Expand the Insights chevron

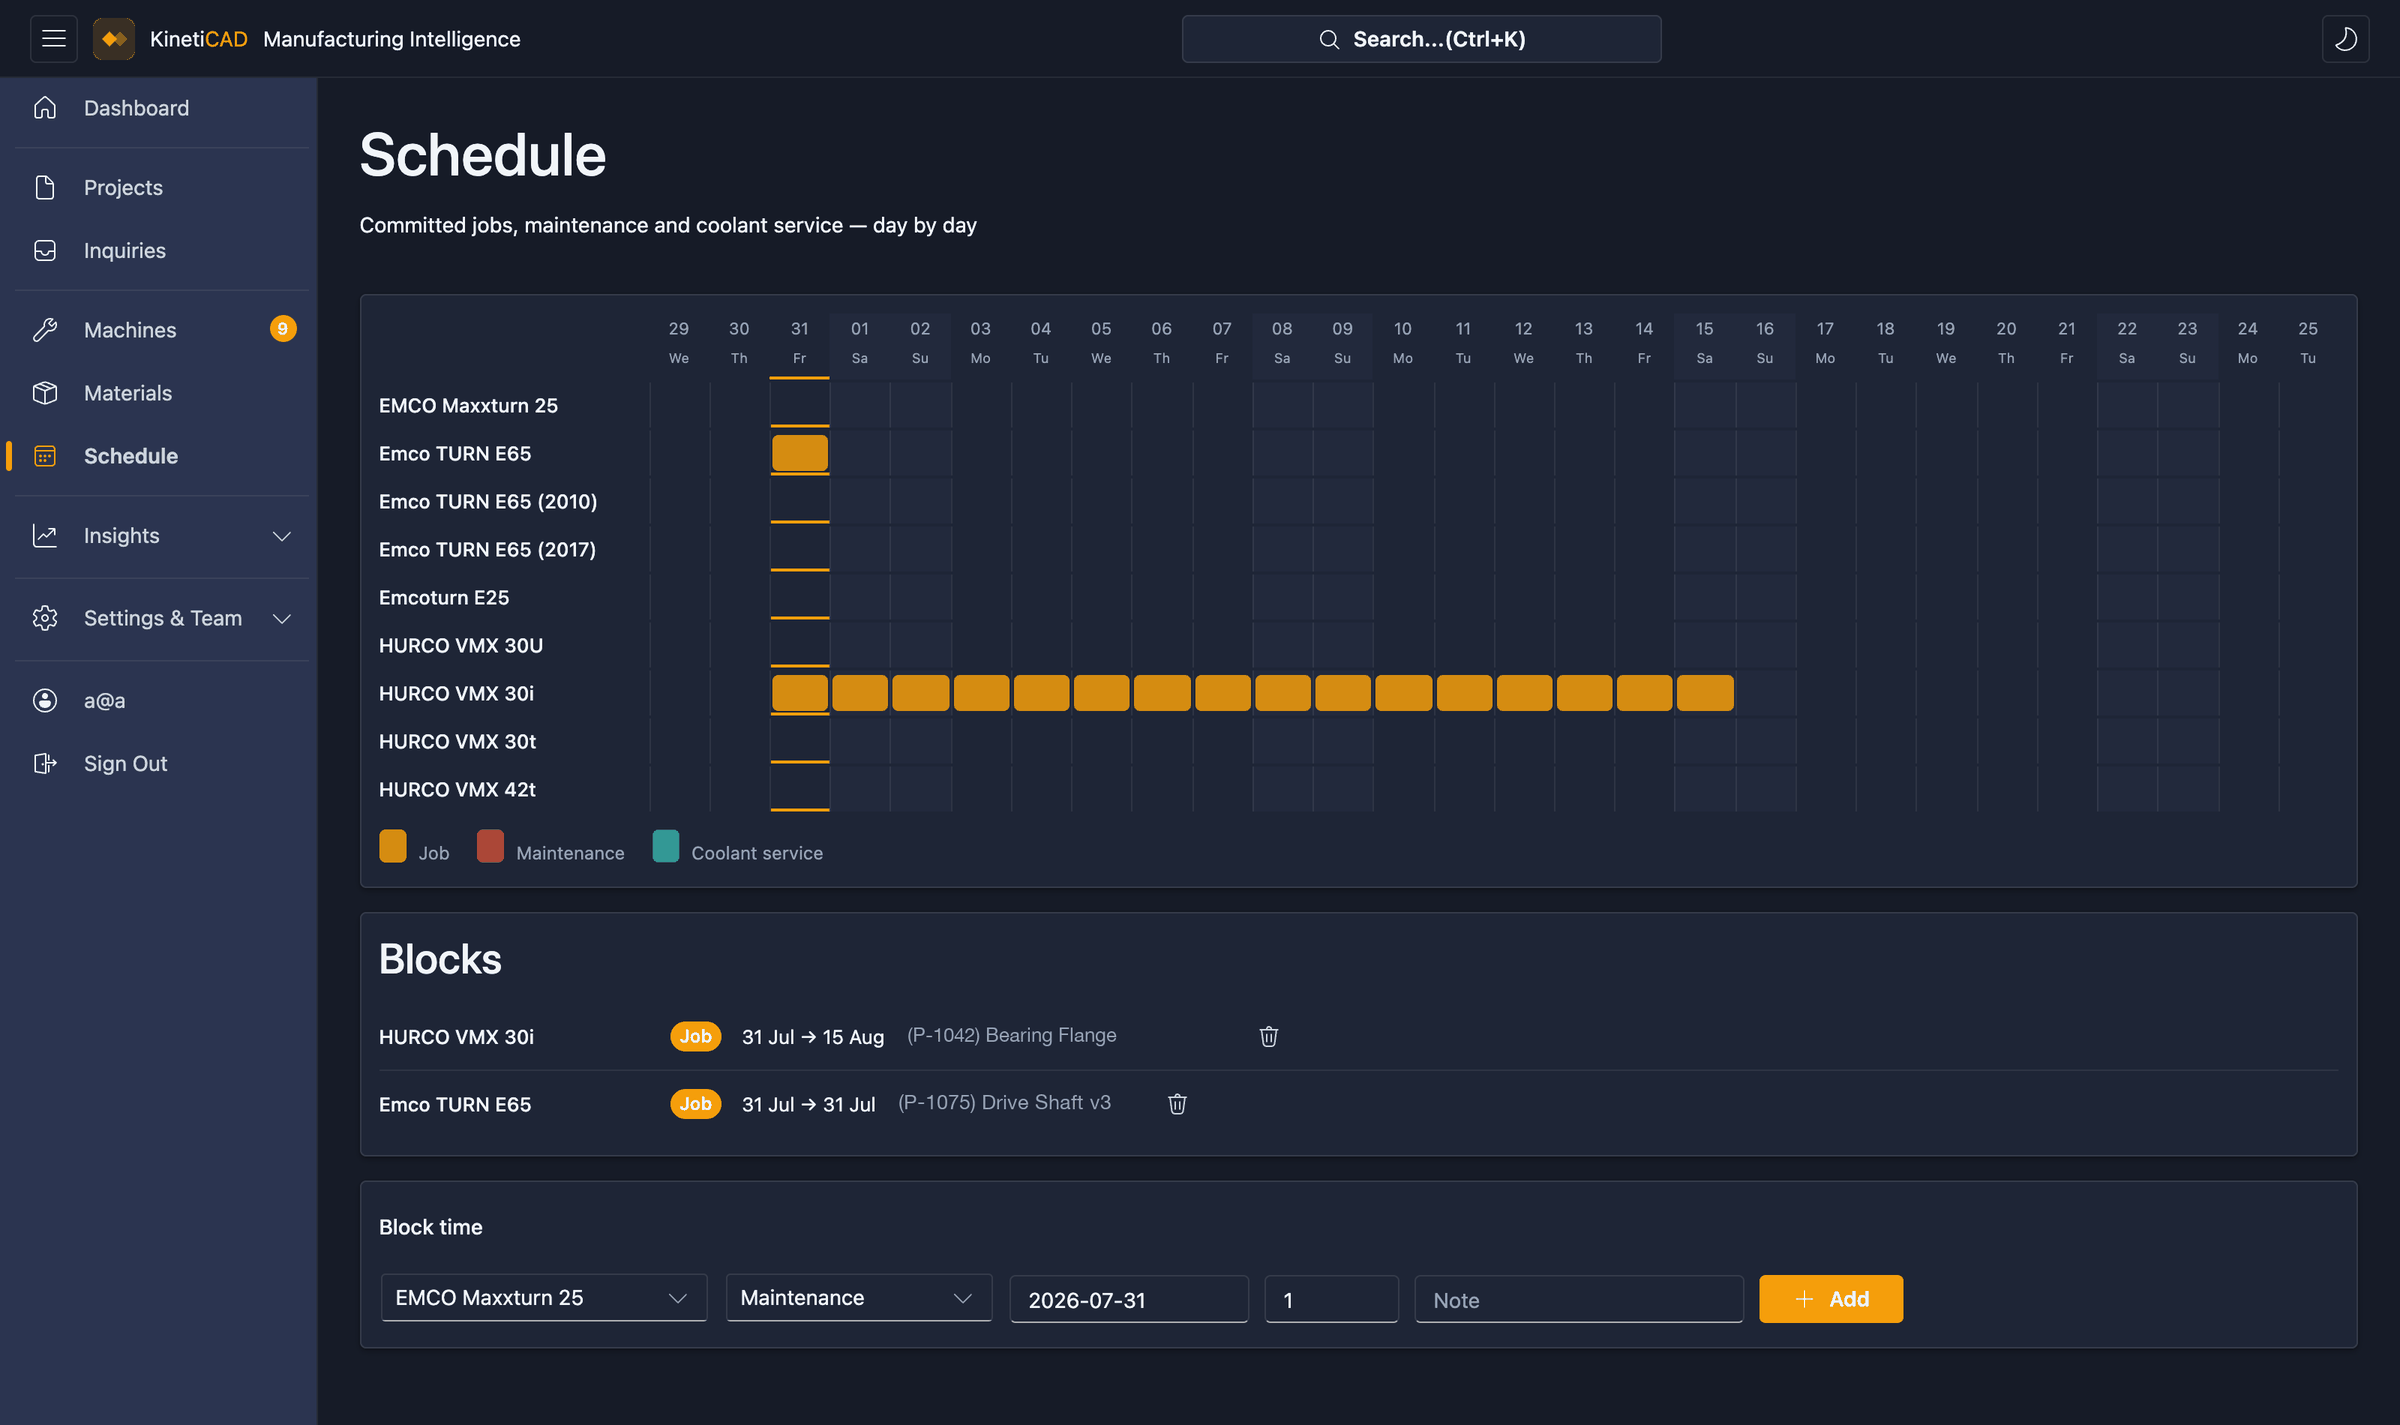(x=282, y=536)
